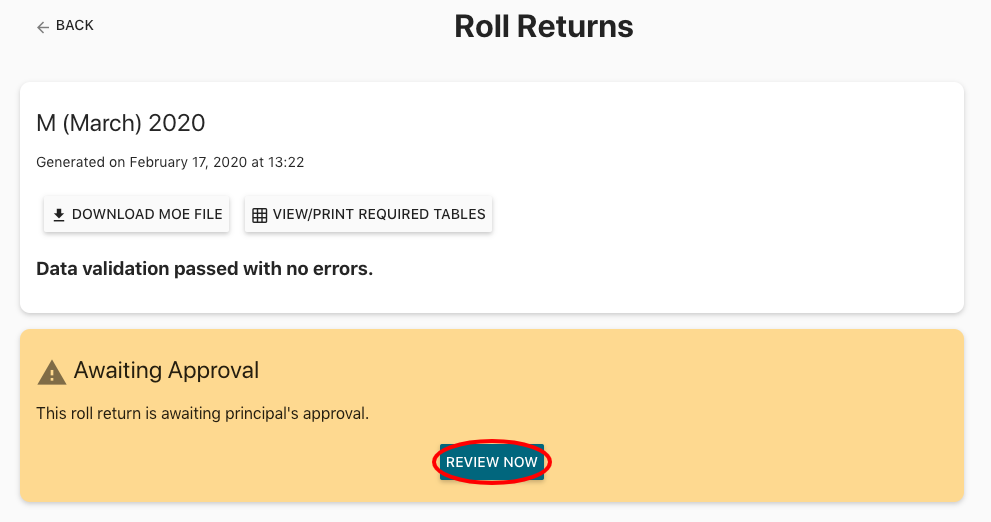
Task: Click the back arrow icon
Action: (x=43, y=27)
